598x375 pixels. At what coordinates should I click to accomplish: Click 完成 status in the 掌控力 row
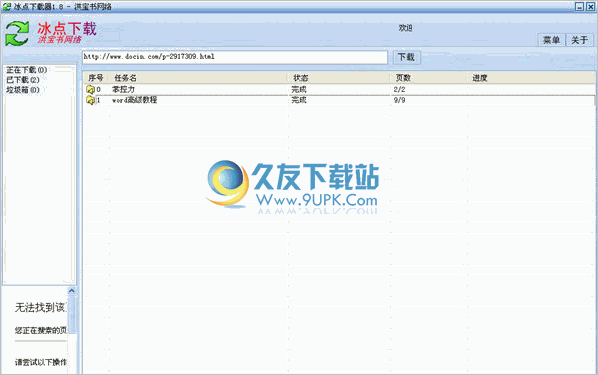pyautogui.click(x=299, y=89)
